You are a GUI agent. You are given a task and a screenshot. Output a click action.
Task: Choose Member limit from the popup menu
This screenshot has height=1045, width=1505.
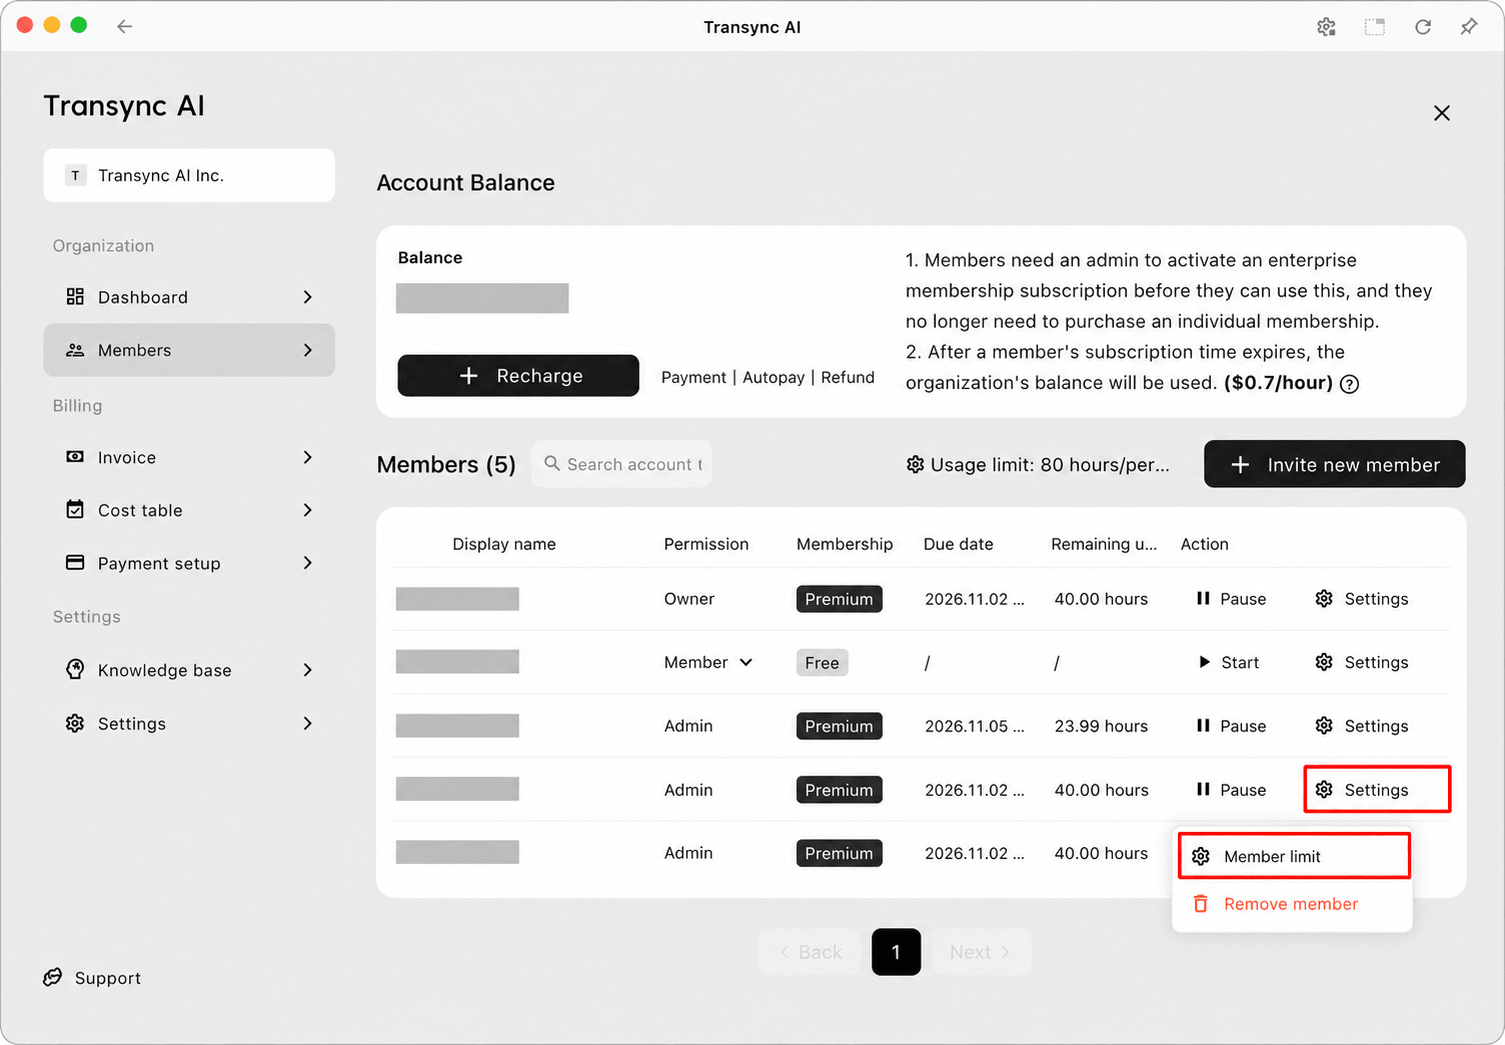click(1294, 856)
